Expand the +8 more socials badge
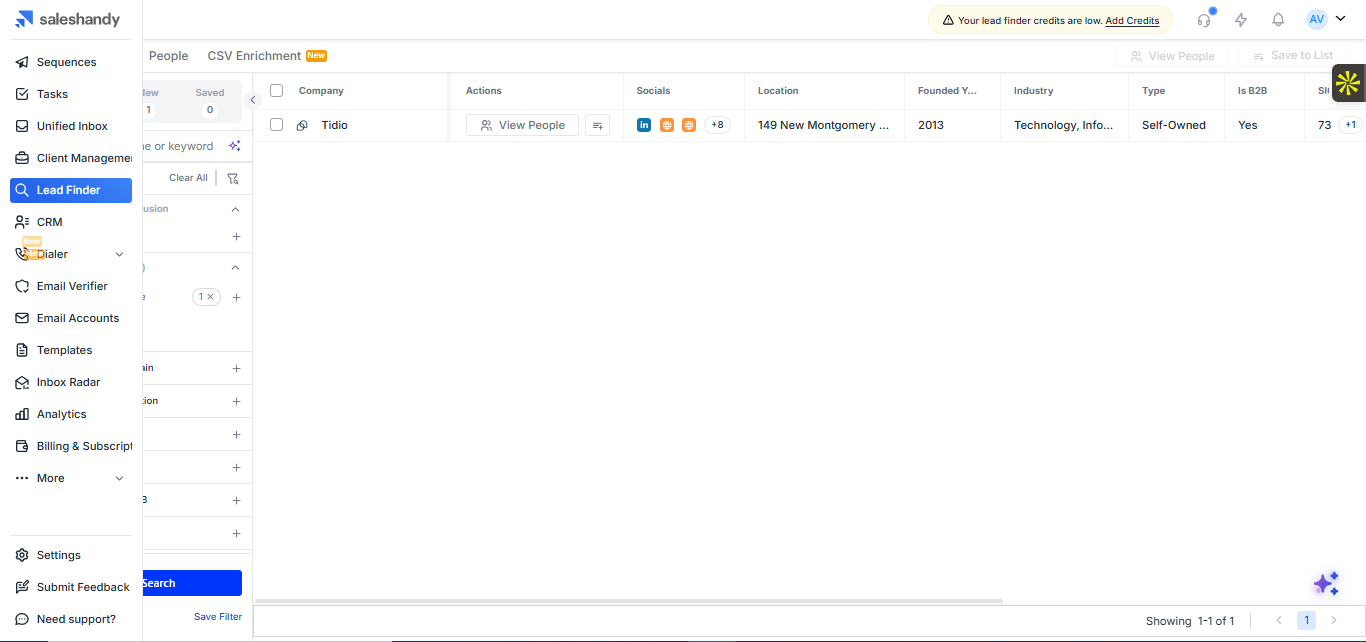This screenshot has height=642, width=1366. (717, 125)
